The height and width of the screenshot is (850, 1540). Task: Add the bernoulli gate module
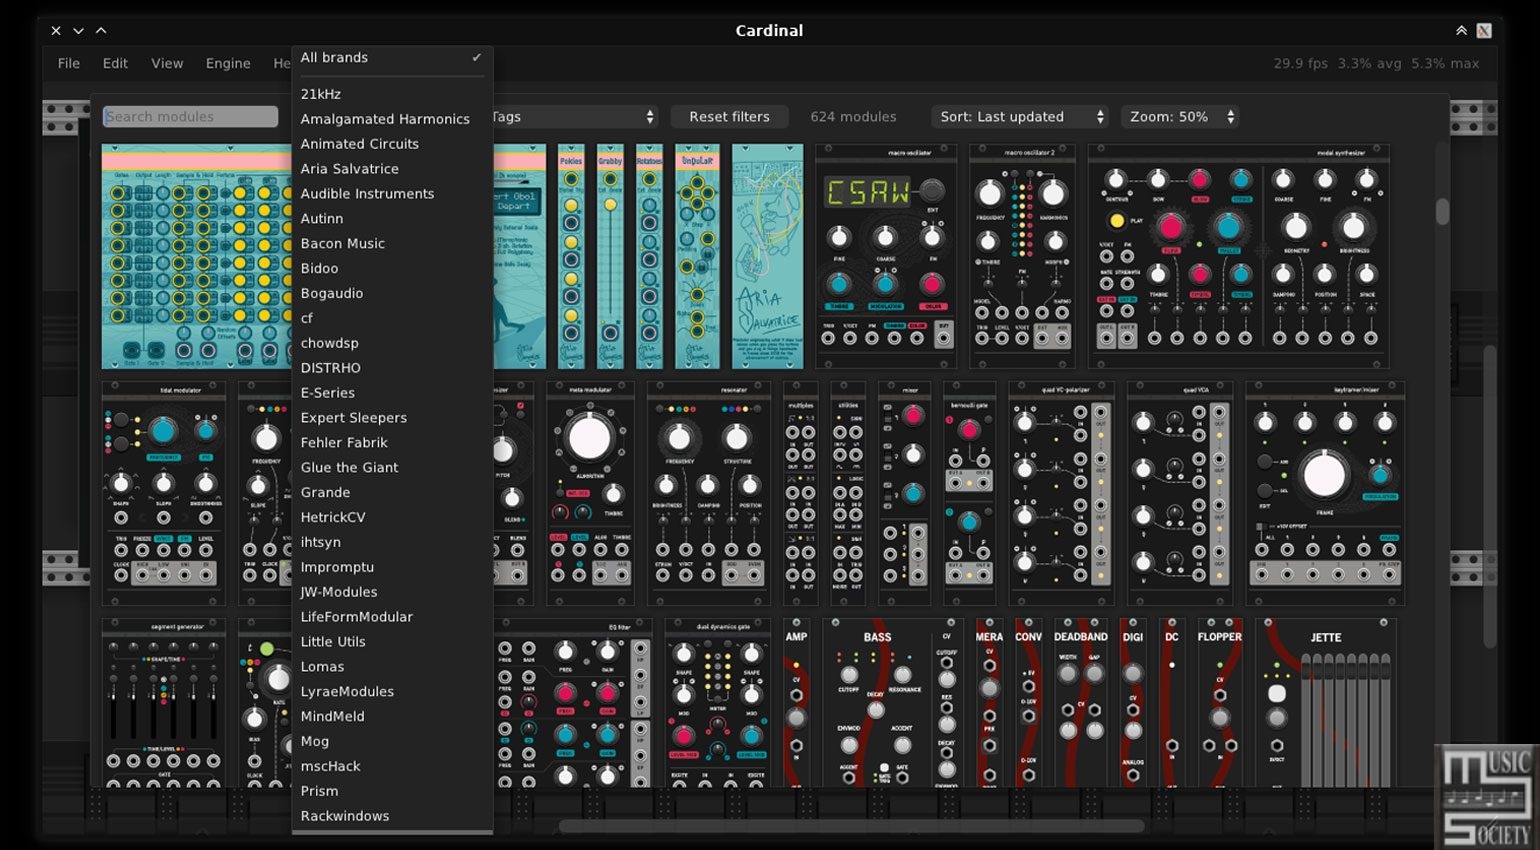969,493
